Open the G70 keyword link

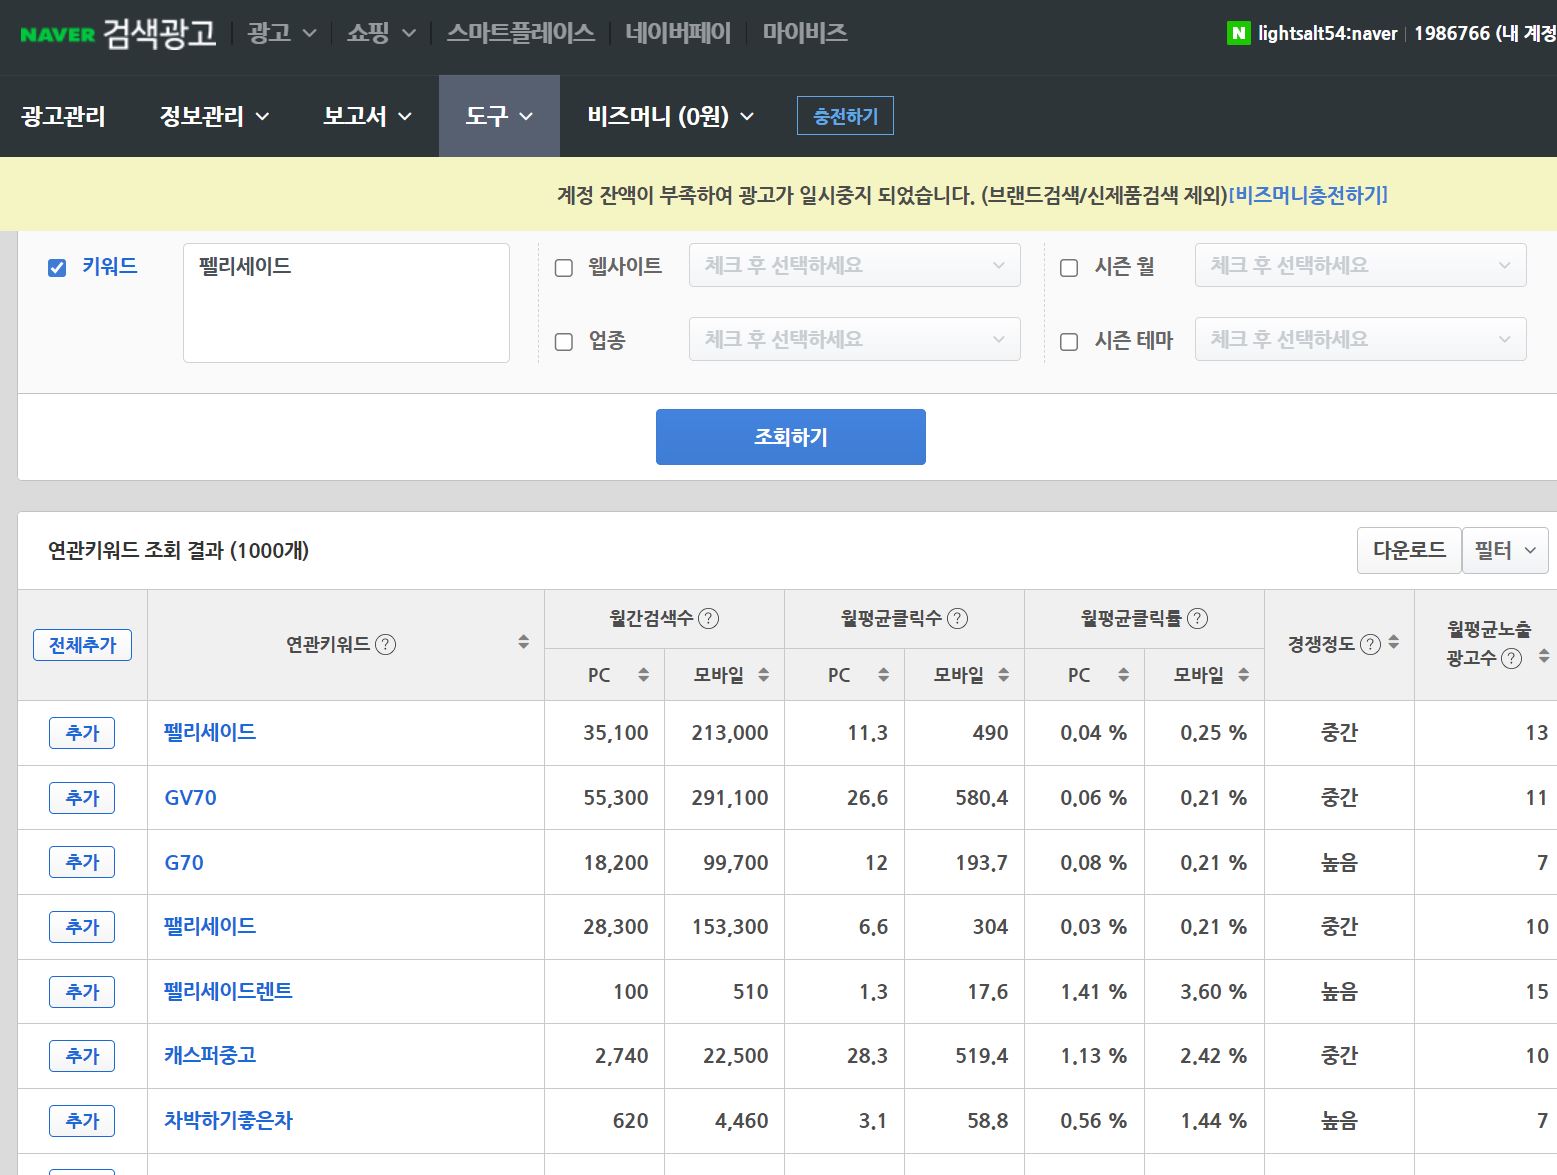pyautogui.click(x=184, y=862)
